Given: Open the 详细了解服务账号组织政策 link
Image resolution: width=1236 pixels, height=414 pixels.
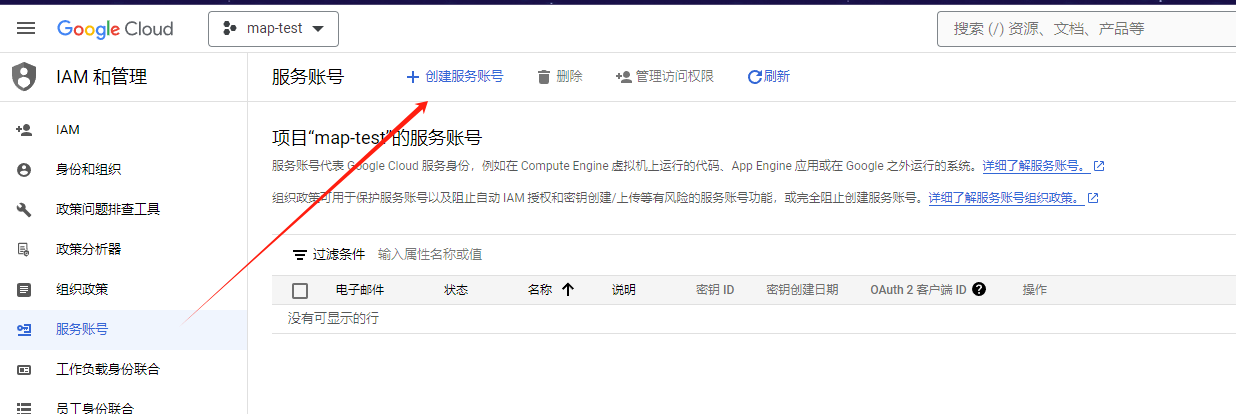Looking at the screenshot, I should point(1004,198).
